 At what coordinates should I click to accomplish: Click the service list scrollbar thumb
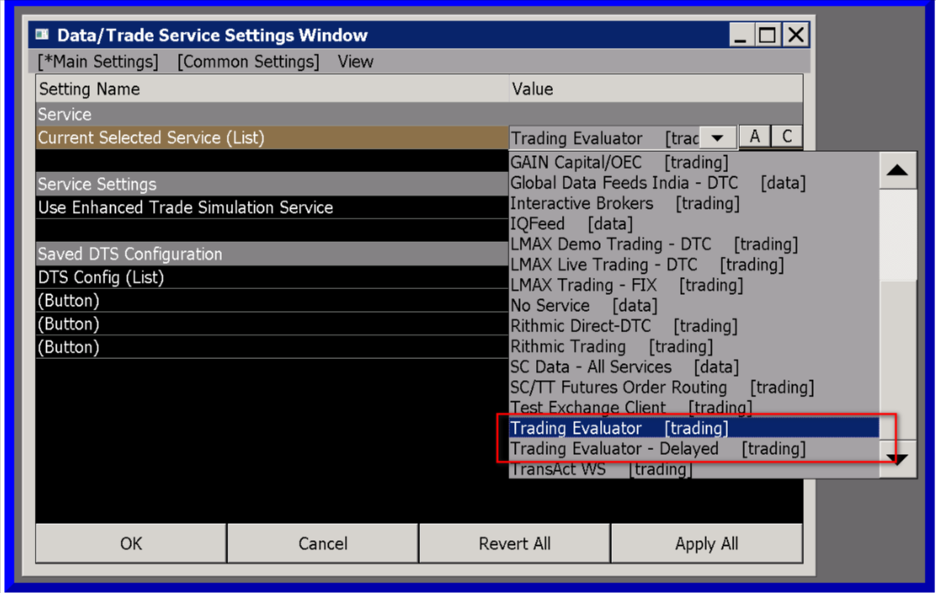(897, 235)
